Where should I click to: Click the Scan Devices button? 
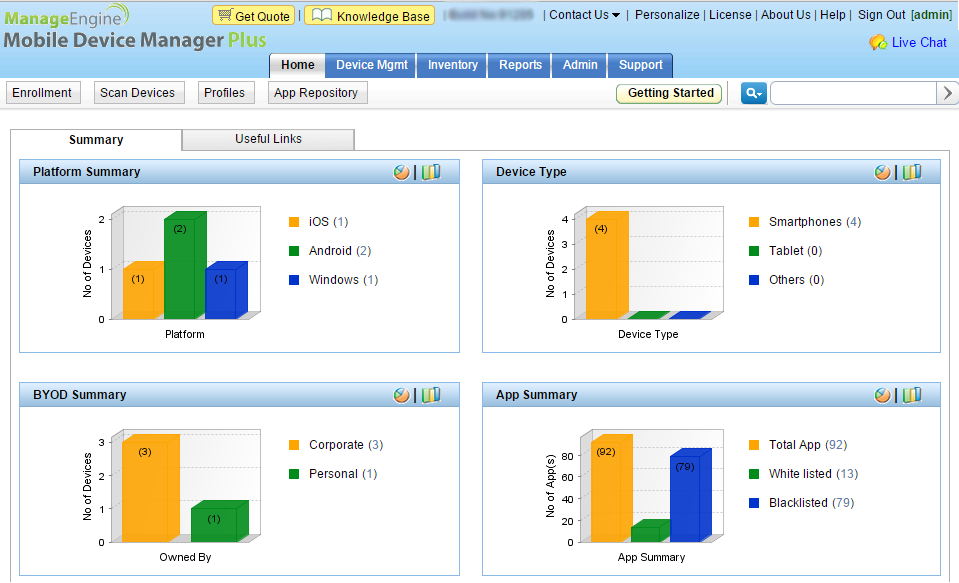pos(138,93)
